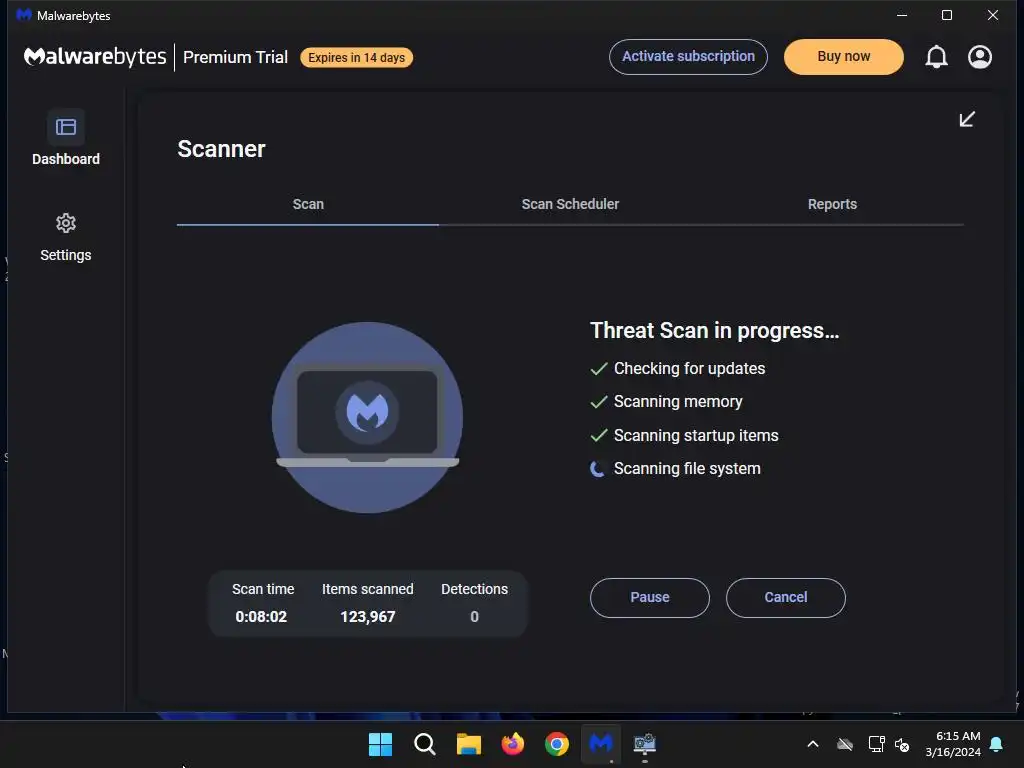Viewport: 1024px width, 768px height.
Task: Open the Windows Start menu
Action: click(380, 744)
